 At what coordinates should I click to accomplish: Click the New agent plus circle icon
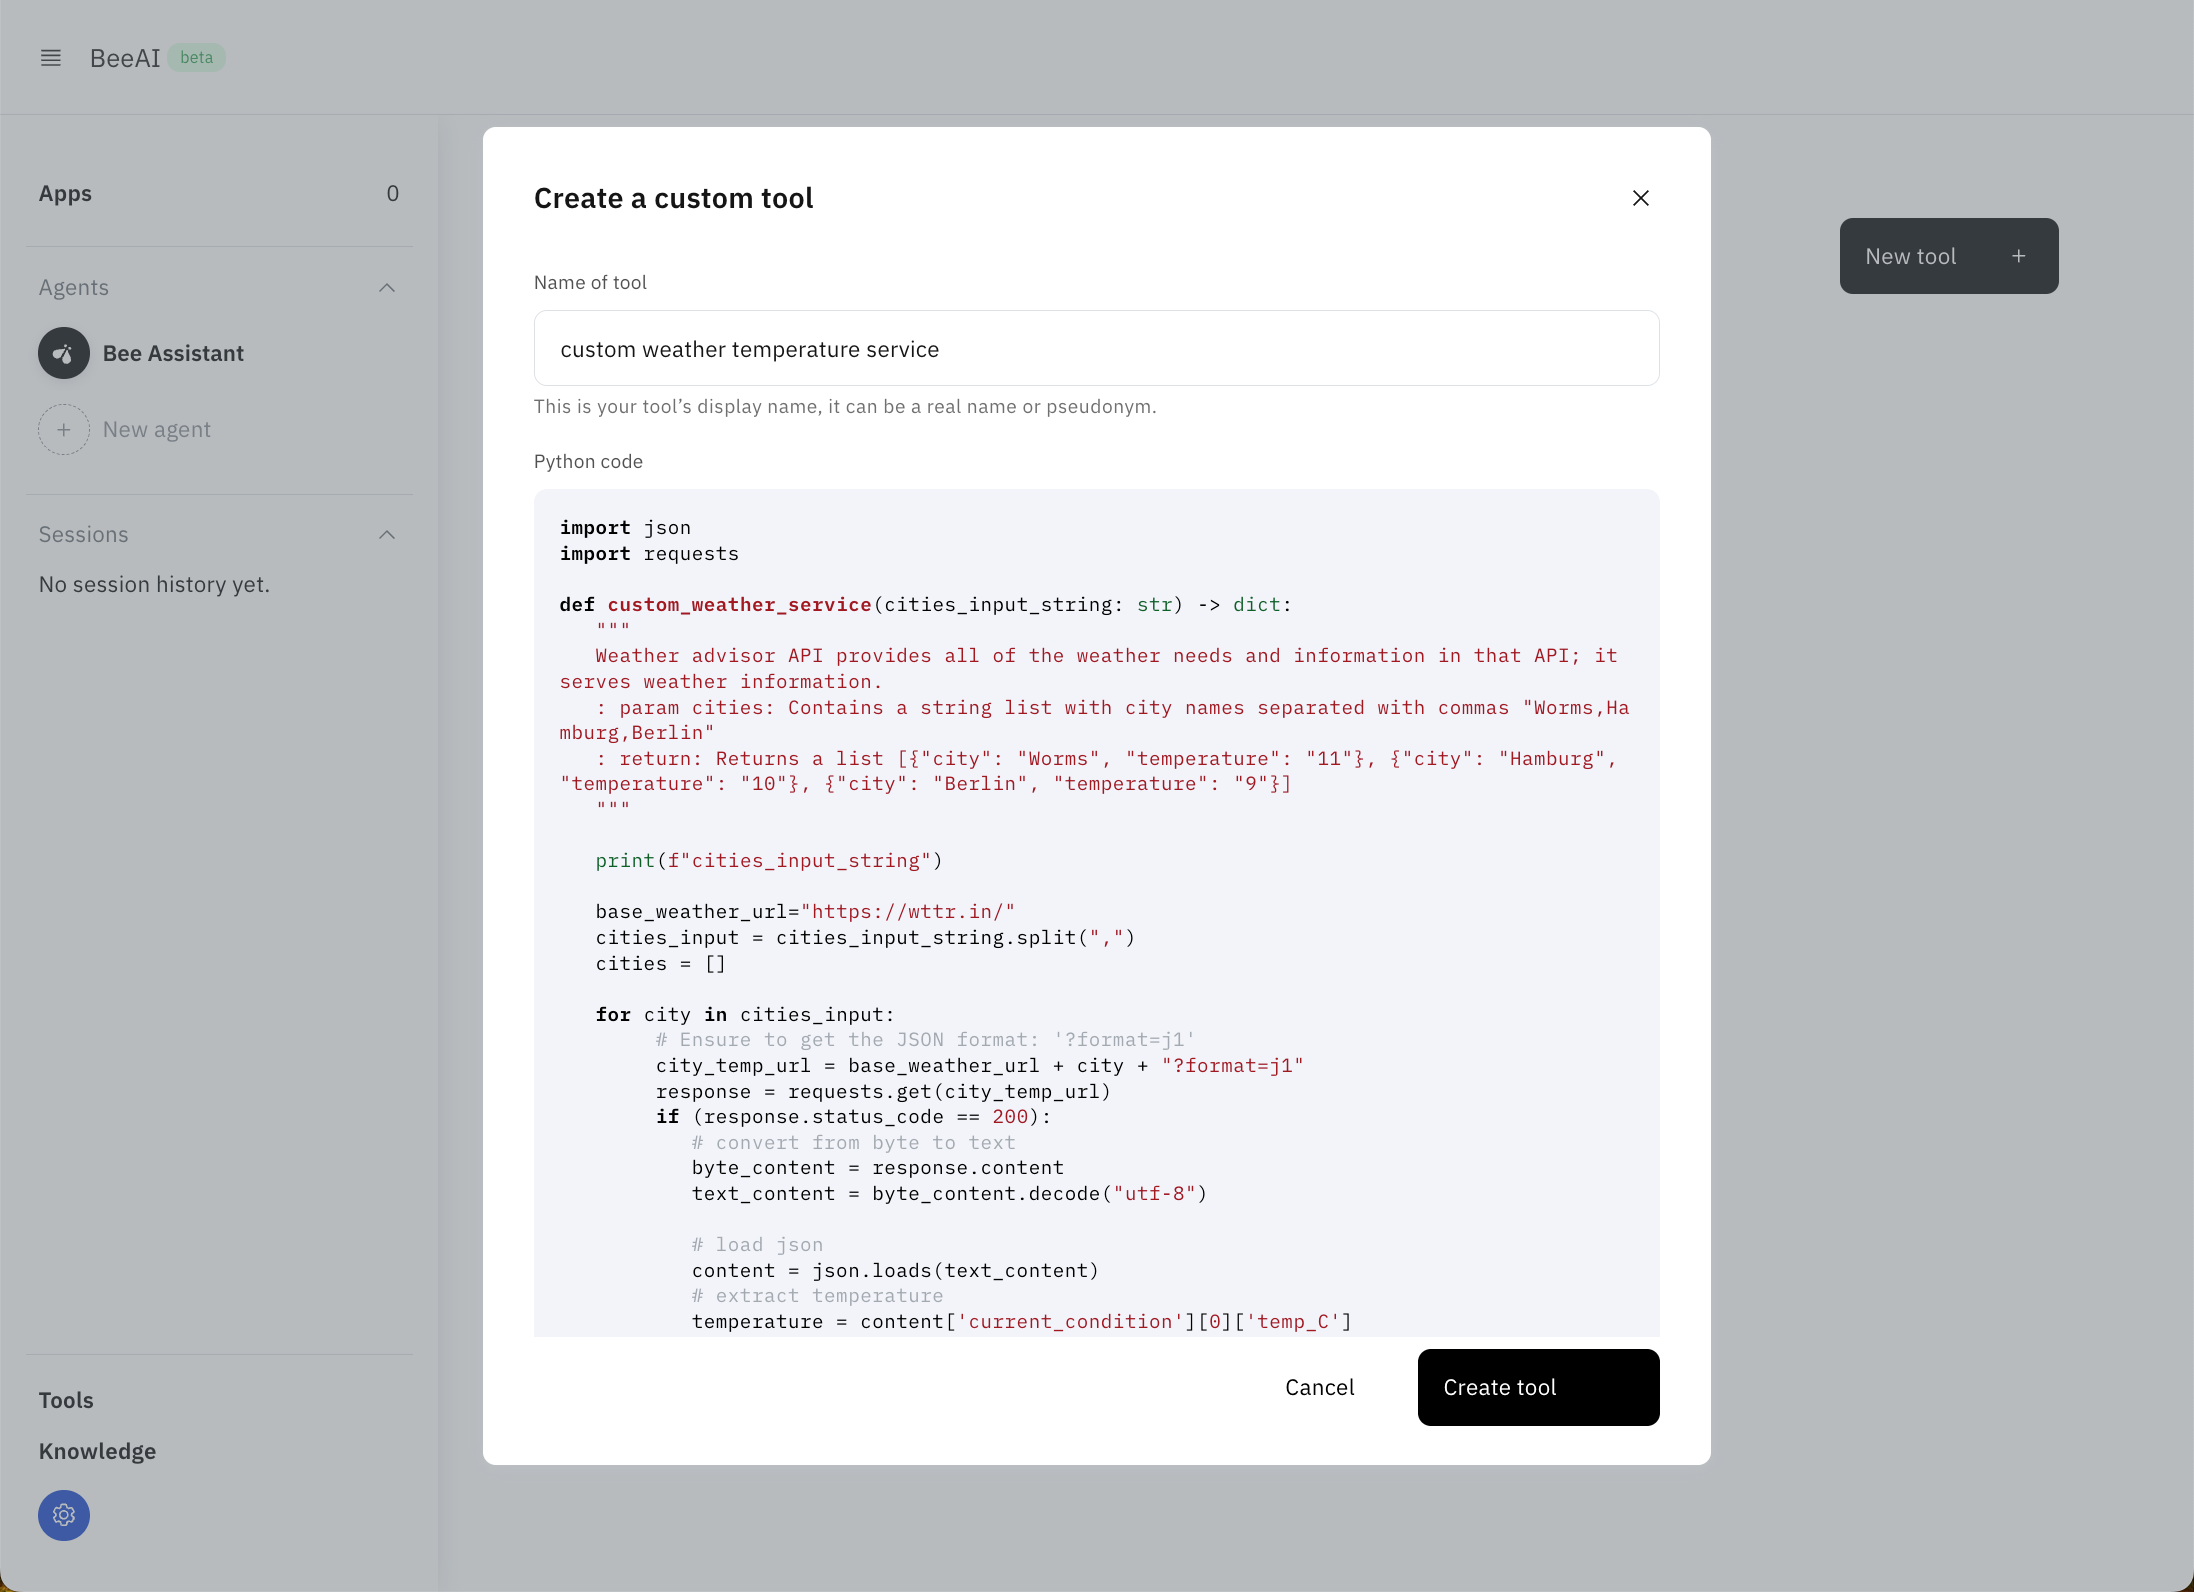coord(64,429)
